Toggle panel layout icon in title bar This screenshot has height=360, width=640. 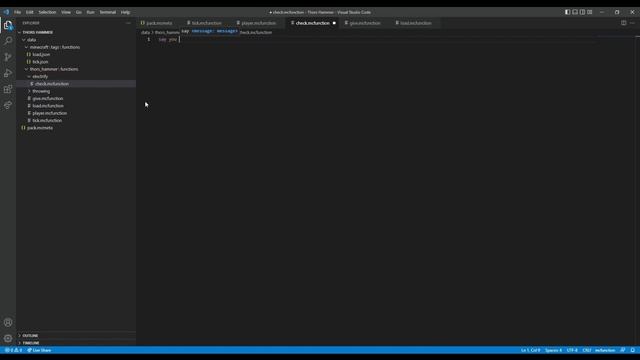click(575, 12)
